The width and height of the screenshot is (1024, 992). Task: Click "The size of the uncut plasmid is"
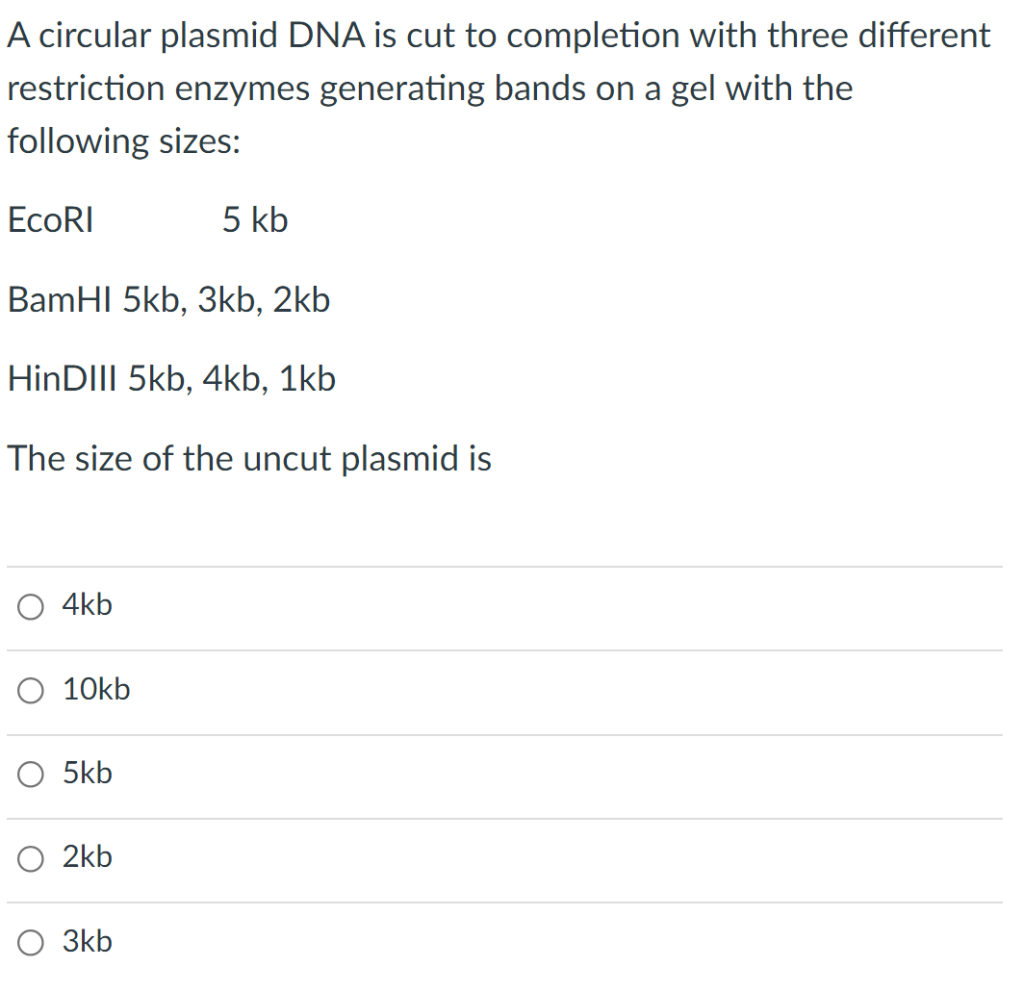[x=249, y=459]
